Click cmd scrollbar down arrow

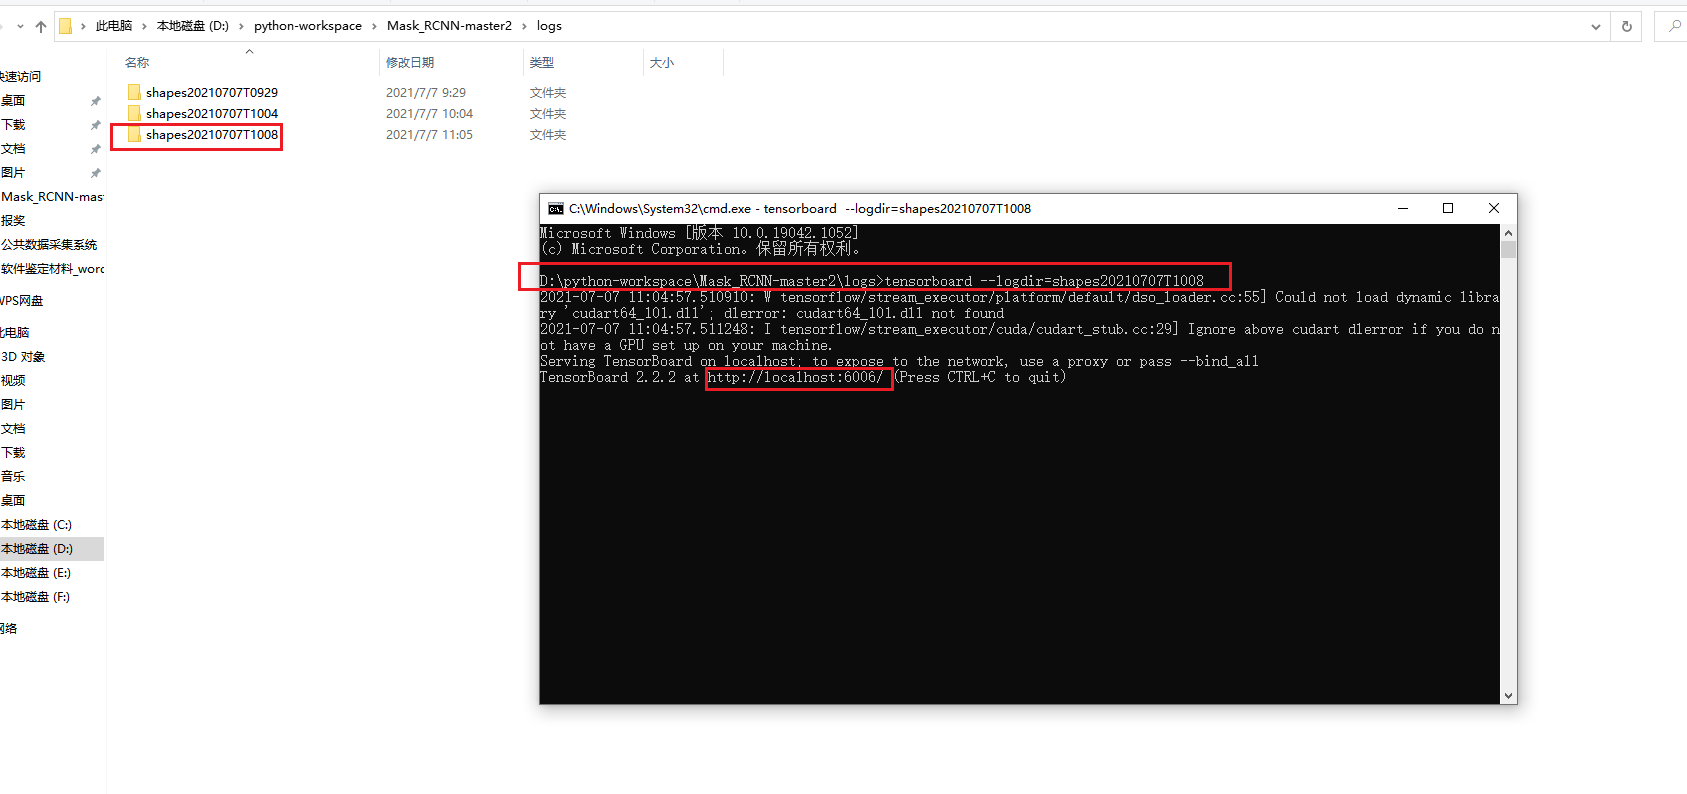1508,695
